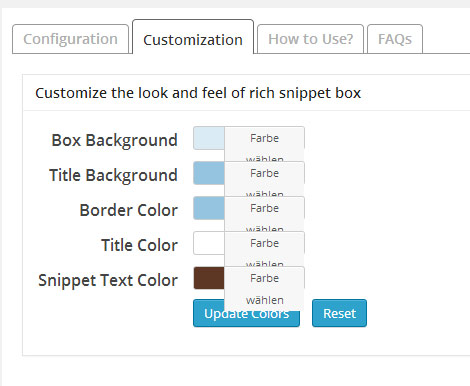The image size is (470, 386).
Task: Click the Reset button
Action: point(339,313)
